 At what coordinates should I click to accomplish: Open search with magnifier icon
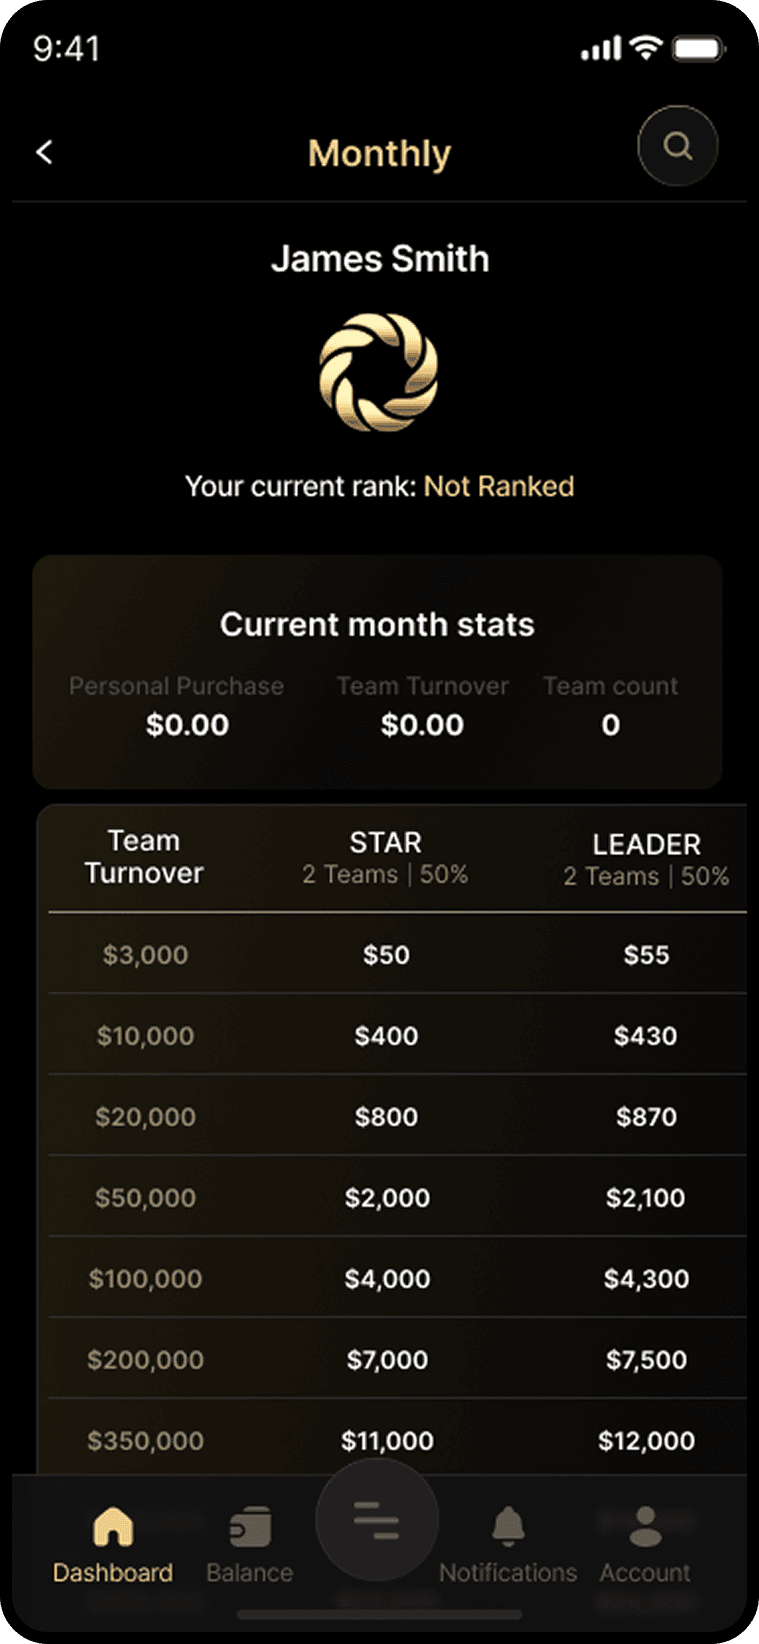click(x=678, y=146)
